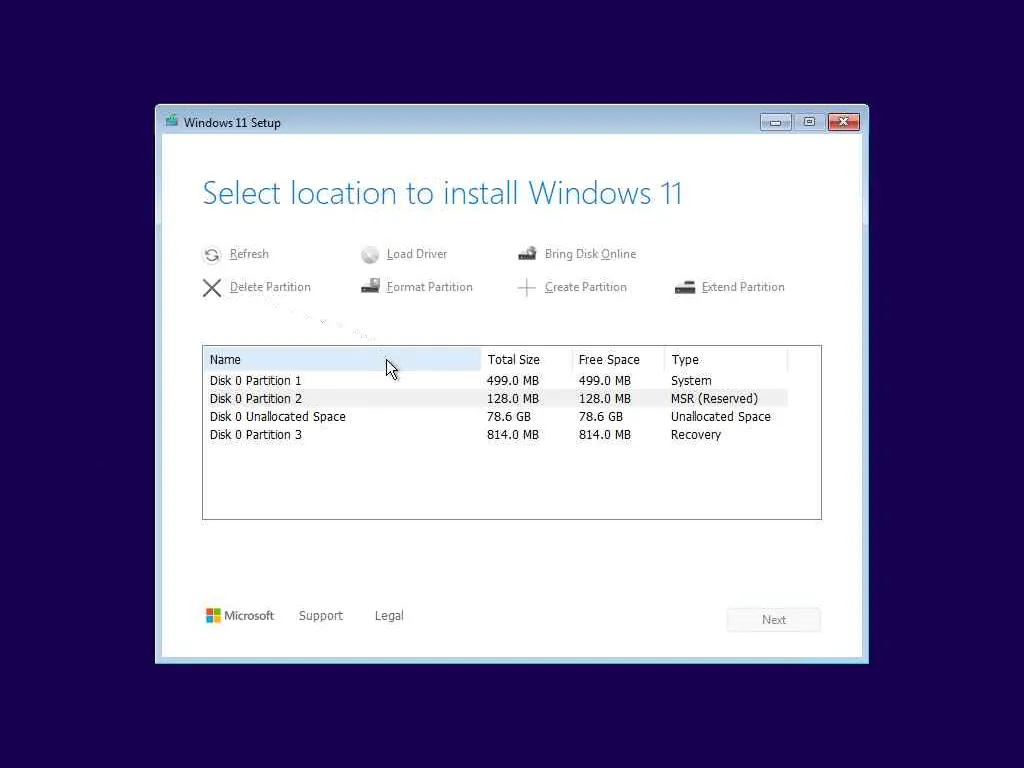Maximize the Windows 11 Setup window
This screenshot has width=1024, height=768.
(x=809, y=122)
